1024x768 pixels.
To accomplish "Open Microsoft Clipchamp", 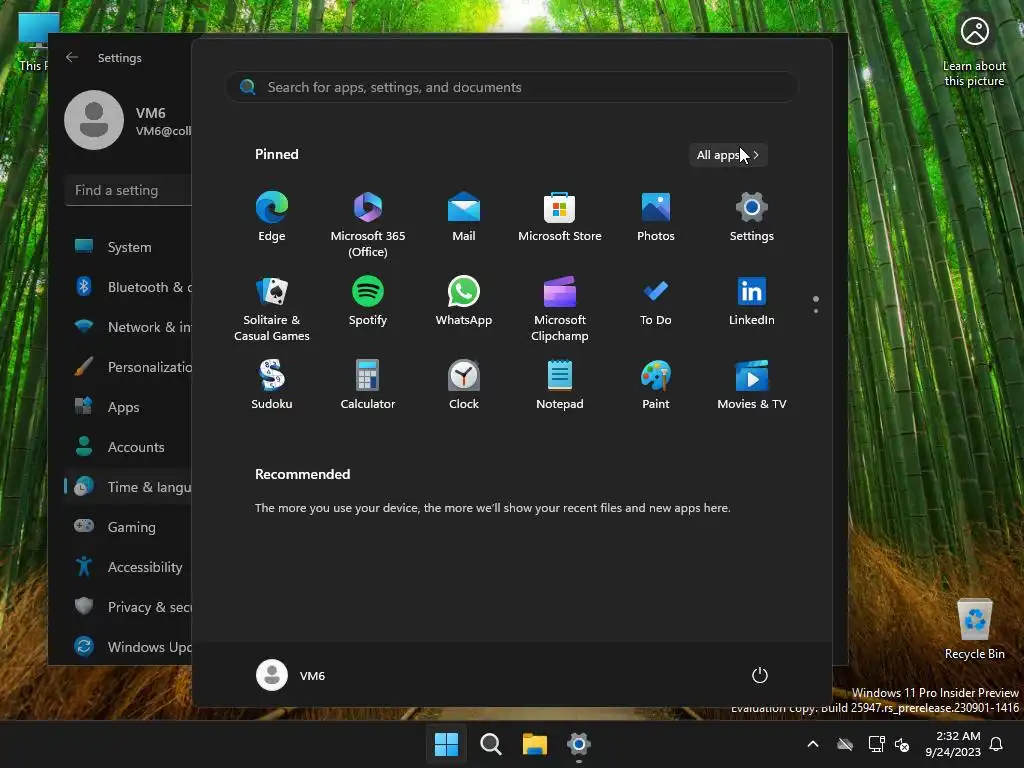I will 560,309.
